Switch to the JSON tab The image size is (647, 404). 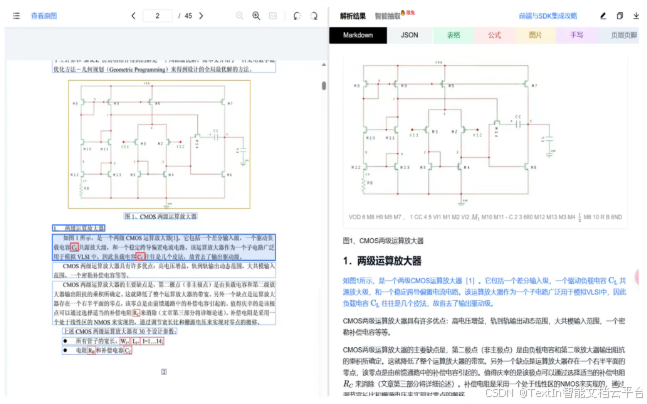pyautogui.click(x=409, y=35)
